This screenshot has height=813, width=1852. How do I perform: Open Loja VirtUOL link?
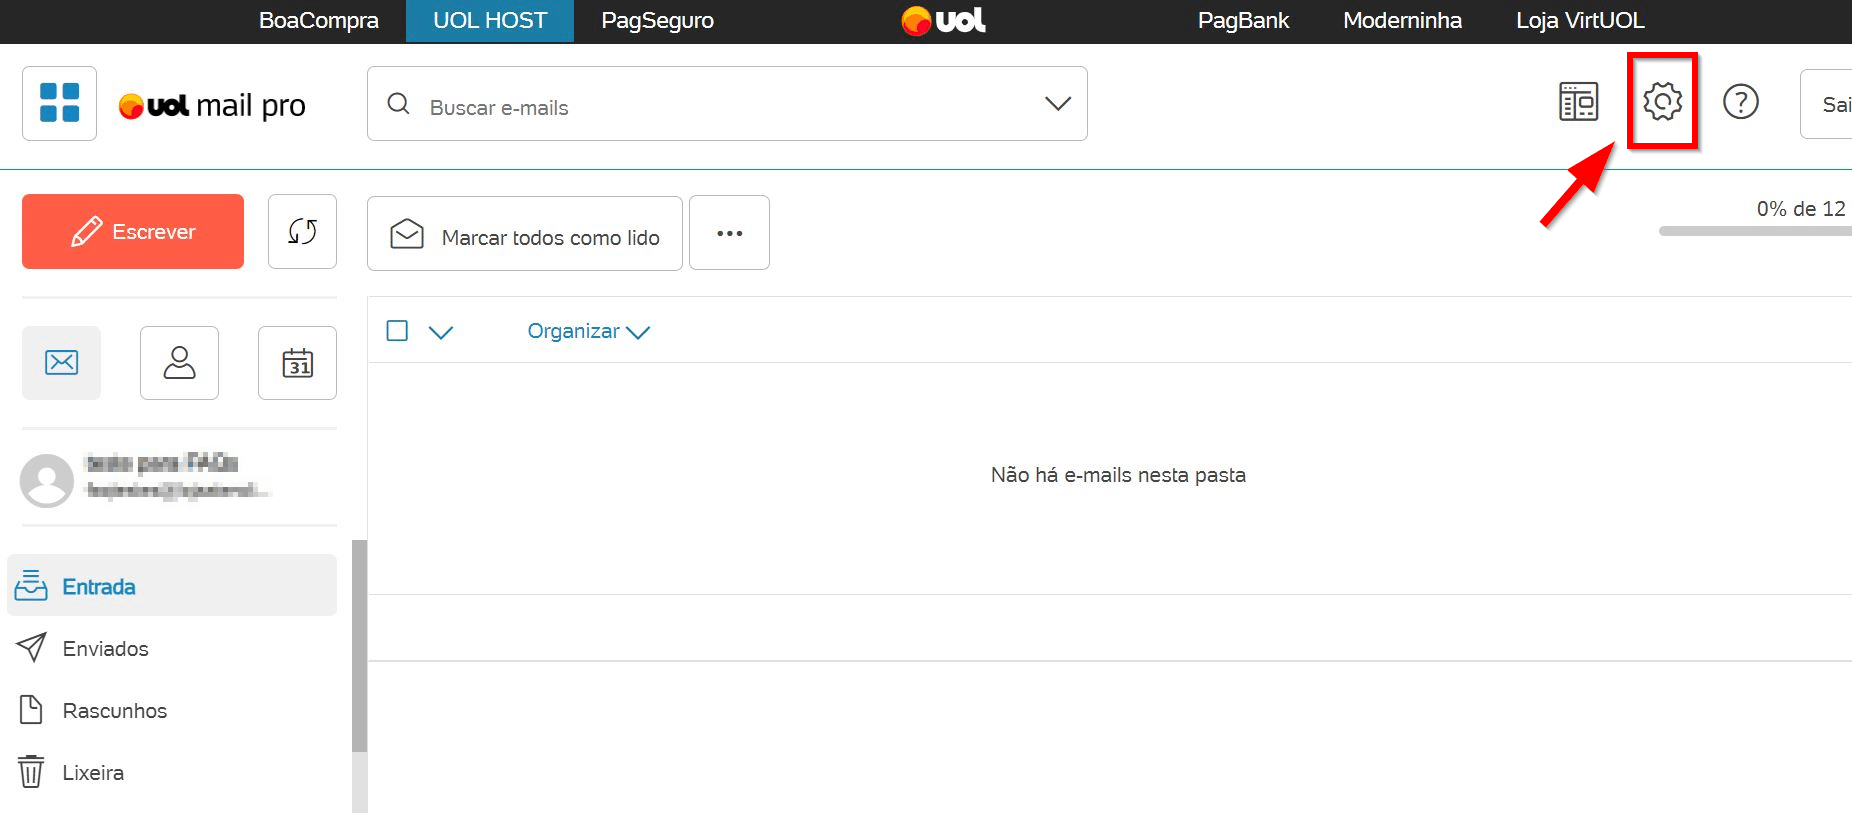[x=1580, y=20]
